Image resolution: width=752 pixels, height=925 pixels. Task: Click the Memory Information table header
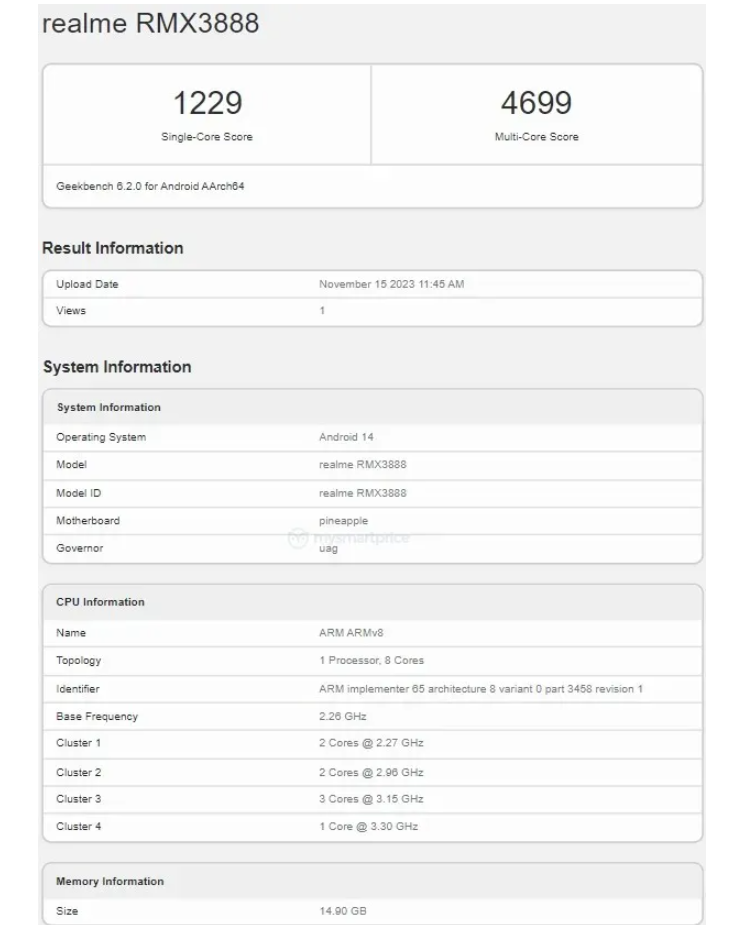pyautogui.click(x=110, y=881)
